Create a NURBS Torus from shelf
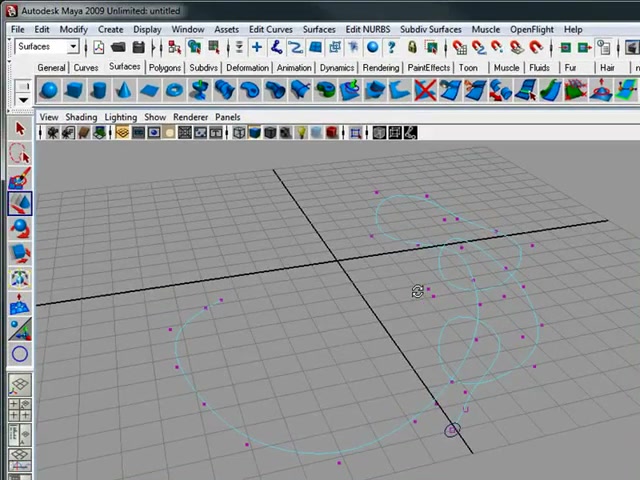This screenshot has height=480, width=640. pos(175,90)
